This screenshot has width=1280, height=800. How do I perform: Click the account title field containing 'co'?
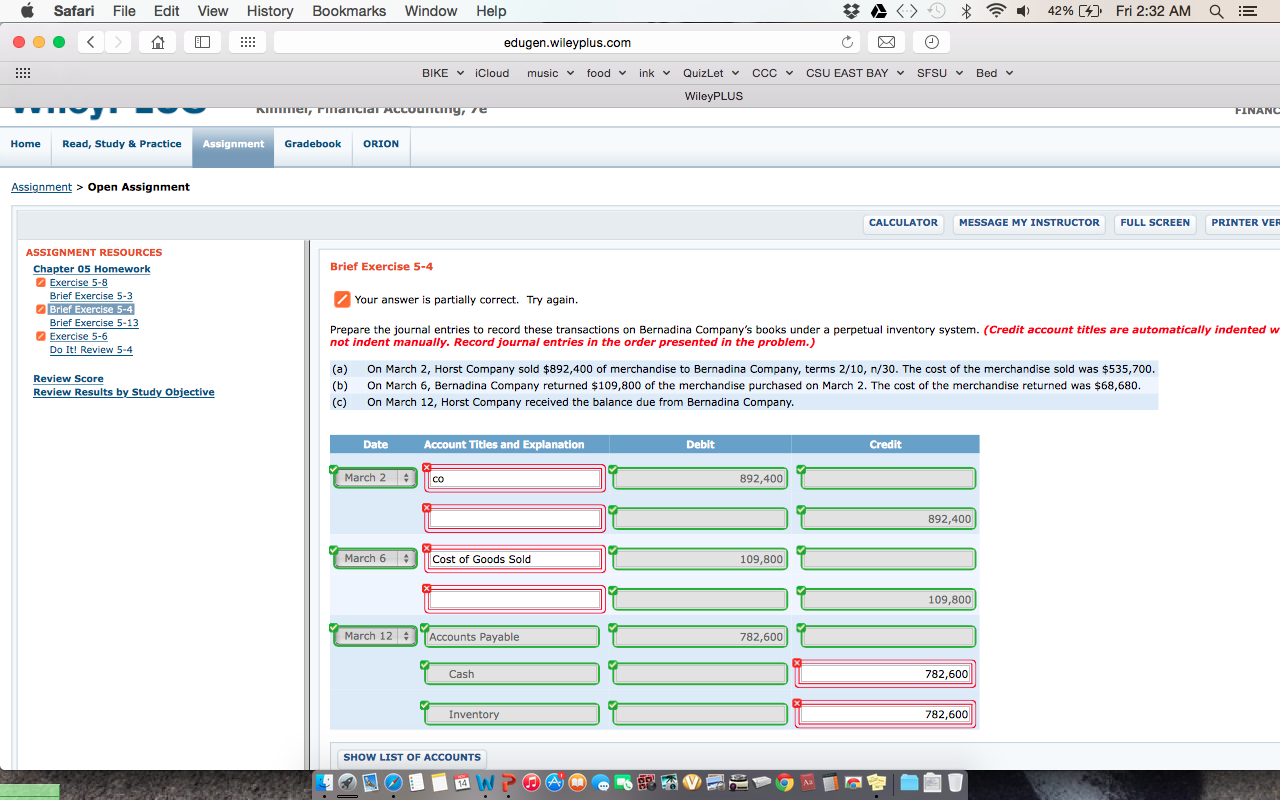click(x=514, y=479)
